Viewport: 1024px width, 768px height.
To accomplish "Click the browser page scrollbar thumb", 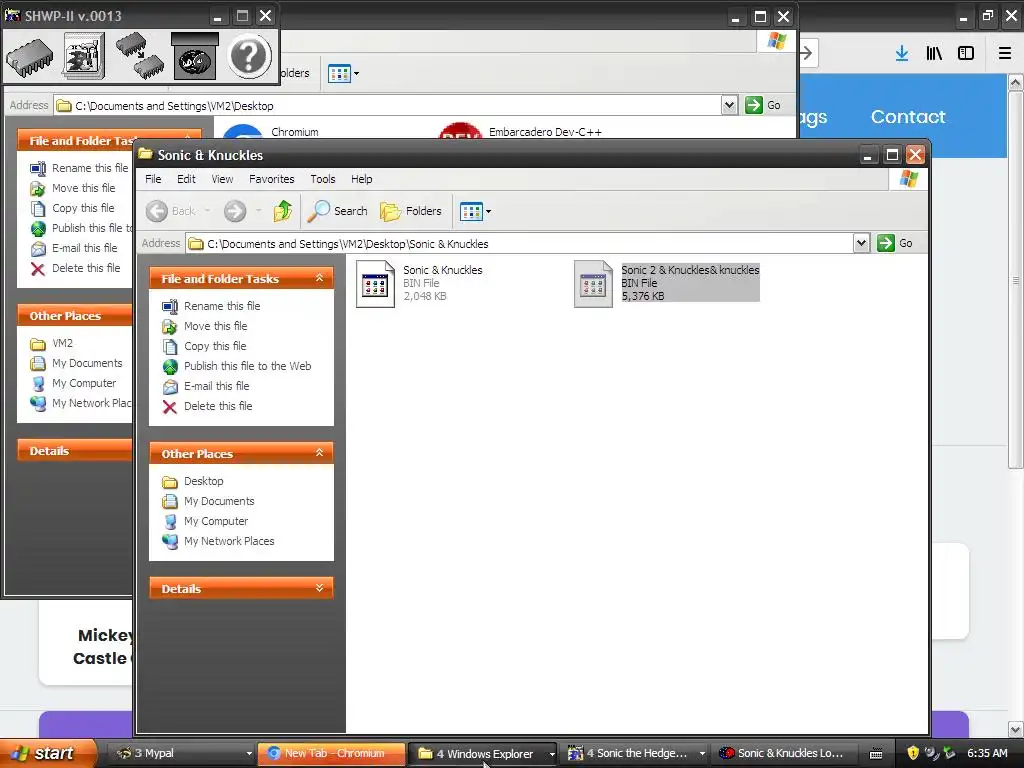I will (1016, 280).
